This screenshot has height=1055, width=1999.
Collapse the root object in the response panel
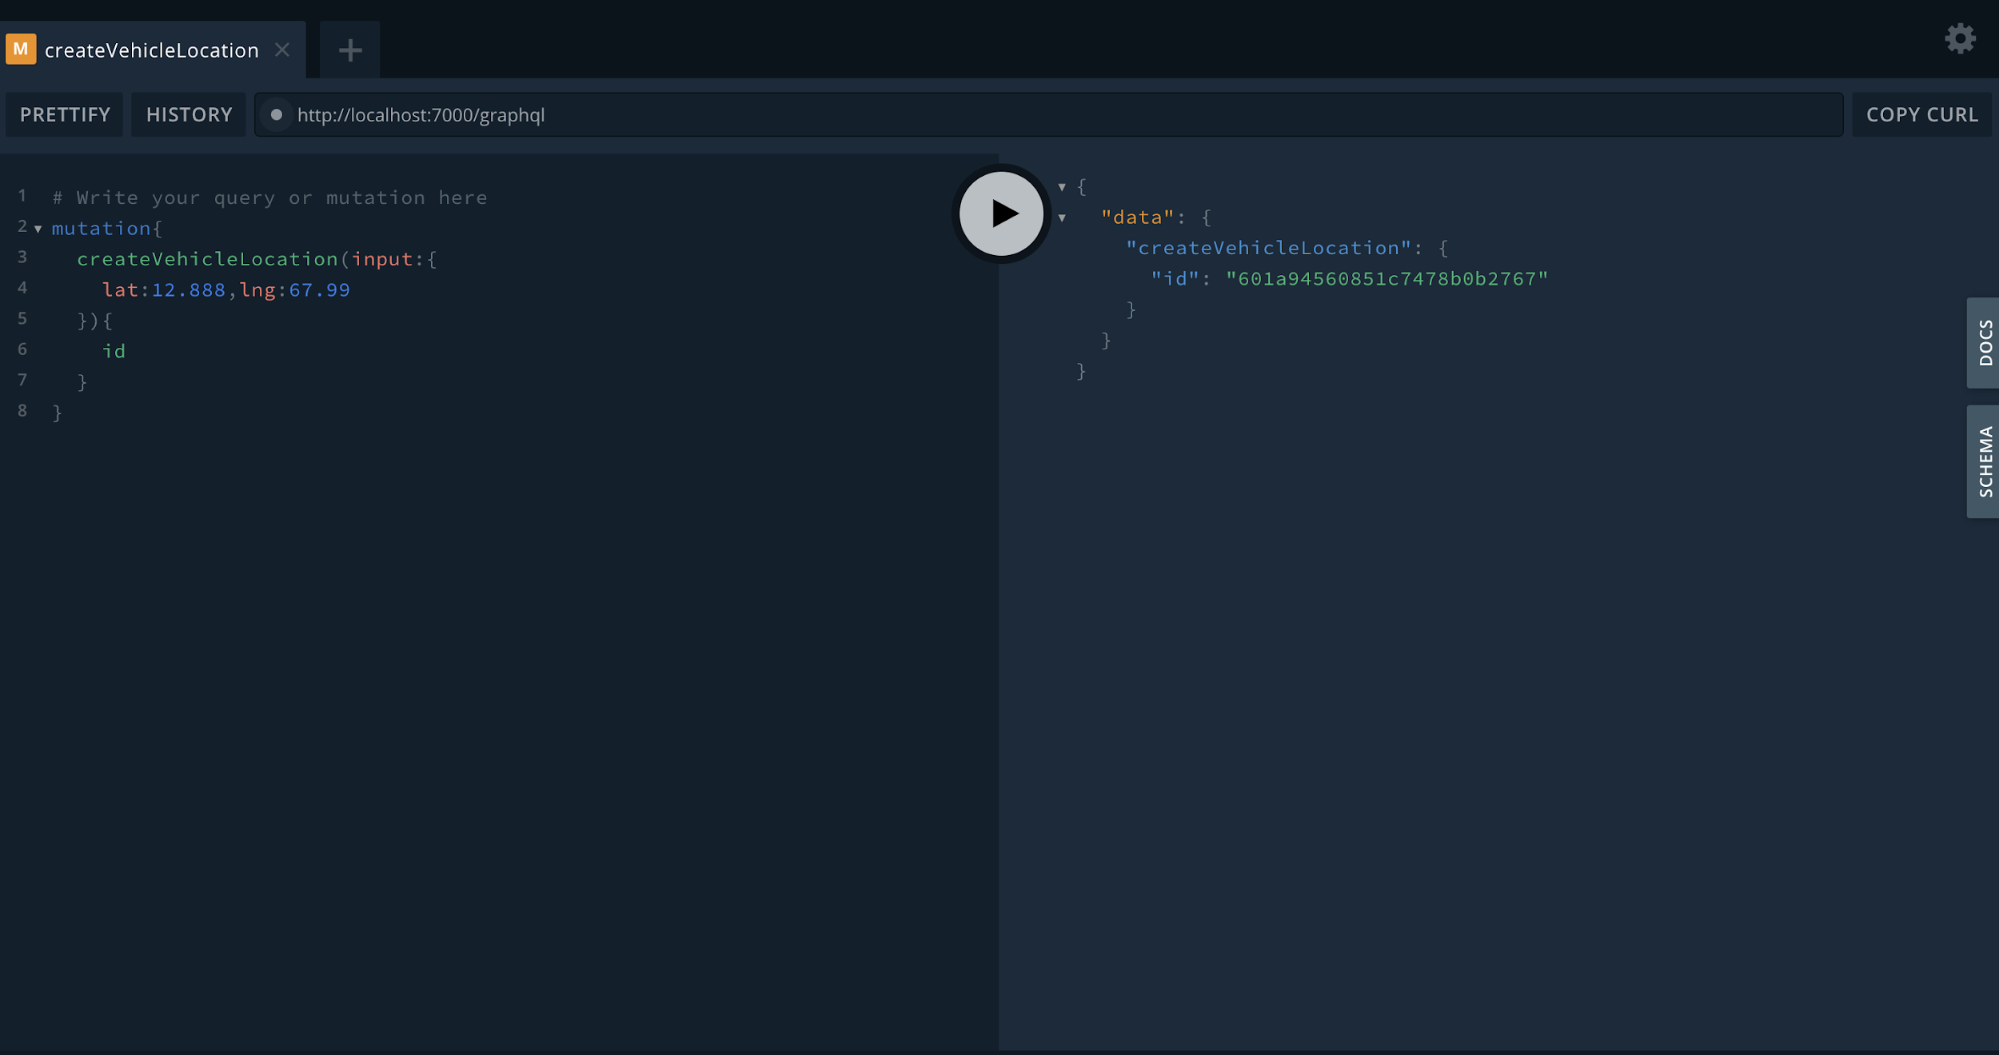[1062, 186]
